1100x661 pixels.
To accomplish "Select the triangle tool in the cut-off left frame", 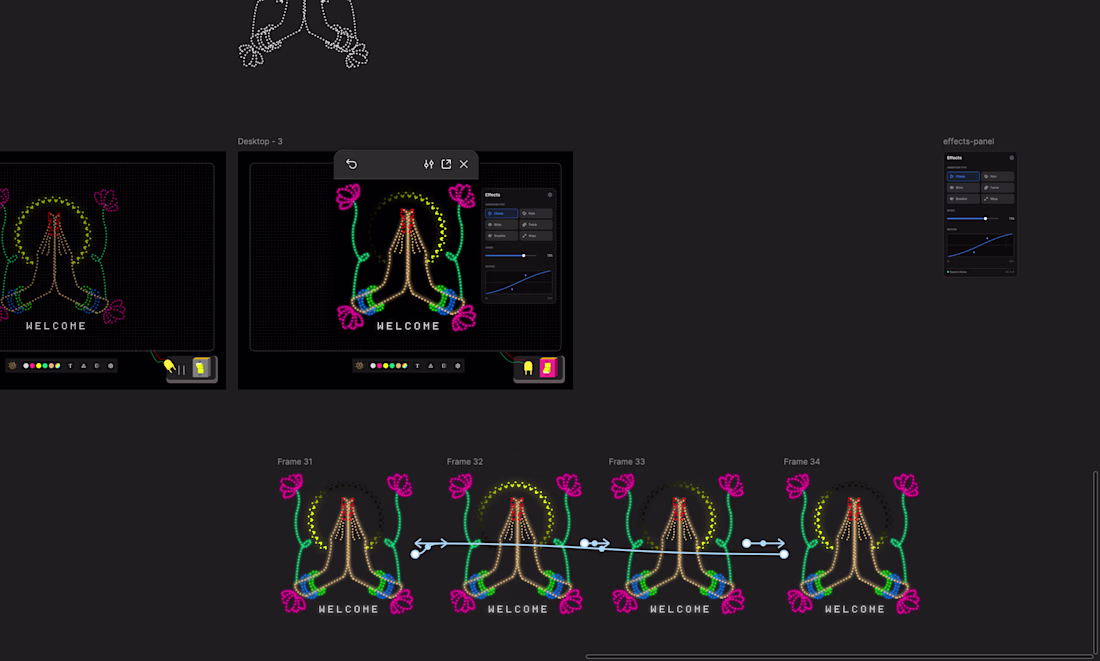I will pos(83,366).
